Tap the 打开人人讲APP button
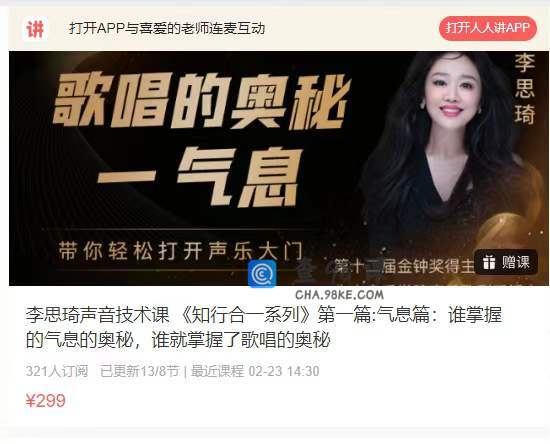The width and height of the screenshot is (550, 444). point(488,28)
